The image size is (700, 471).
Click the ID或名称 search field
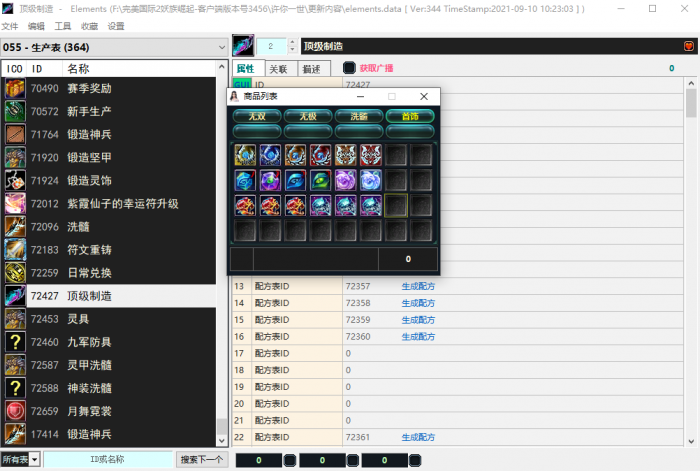tap(108, 459)
